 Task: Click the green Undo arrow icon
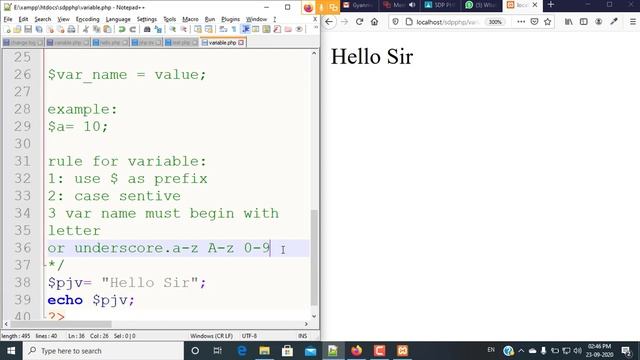point(122,29)
